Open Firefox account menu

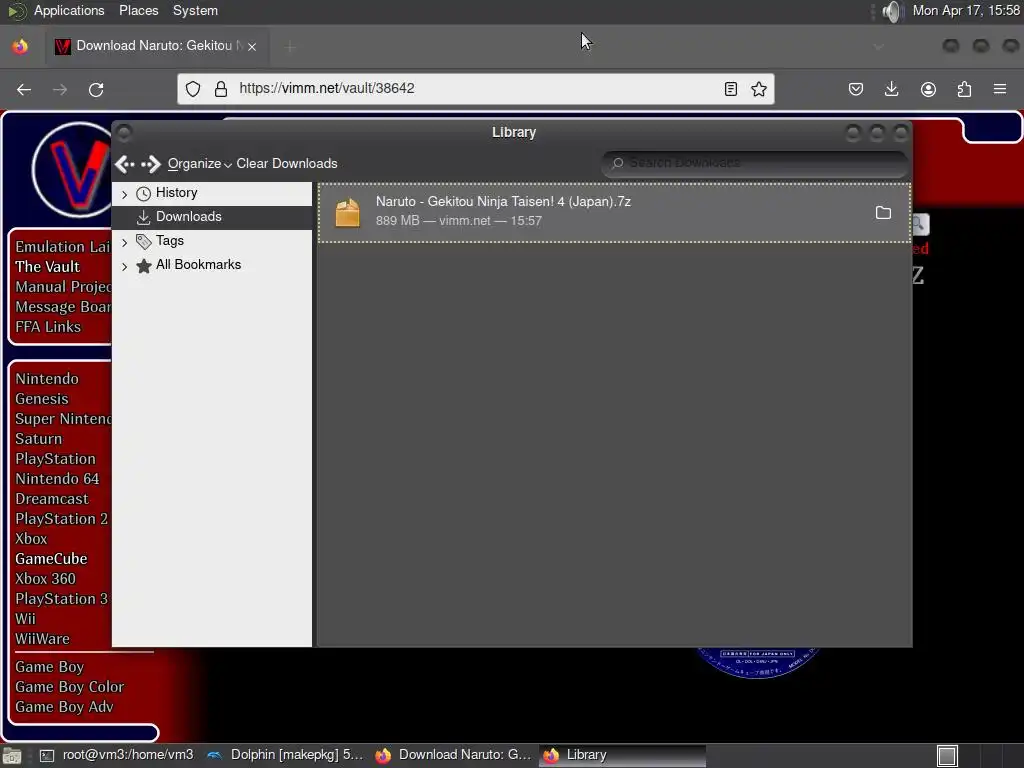928,89
